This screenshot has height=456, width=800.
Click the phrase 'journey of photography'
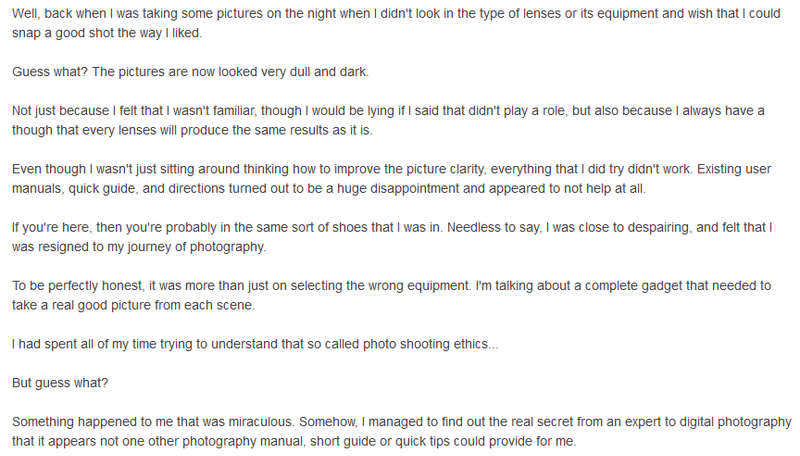pyautogui.click(x=196, y=247)
